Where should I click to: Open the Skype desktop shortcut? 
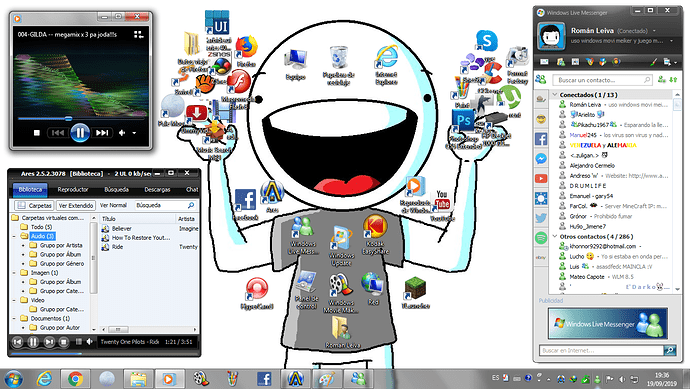point(486,41)
